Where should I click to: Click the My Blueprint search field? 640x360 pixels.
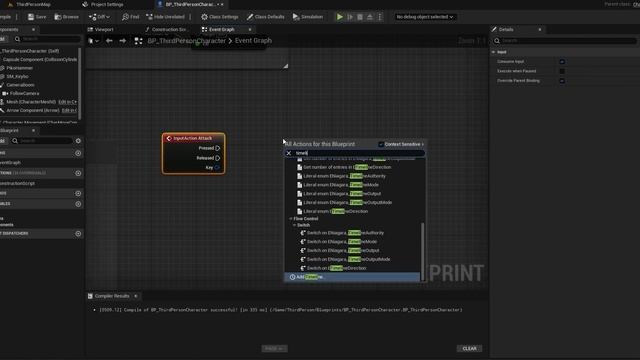click(x=42, y=141)
